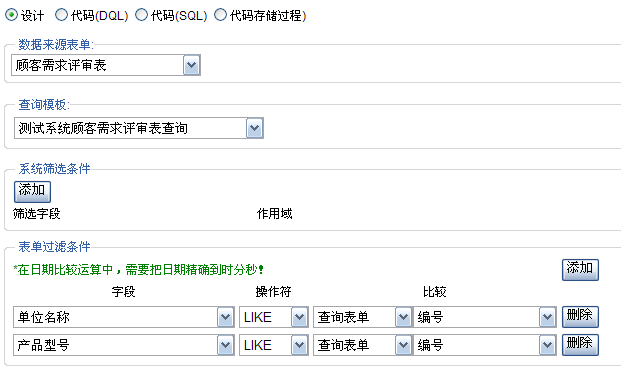Delete the 单位名称 filter row
621x367 pixels.
point(580,317)
